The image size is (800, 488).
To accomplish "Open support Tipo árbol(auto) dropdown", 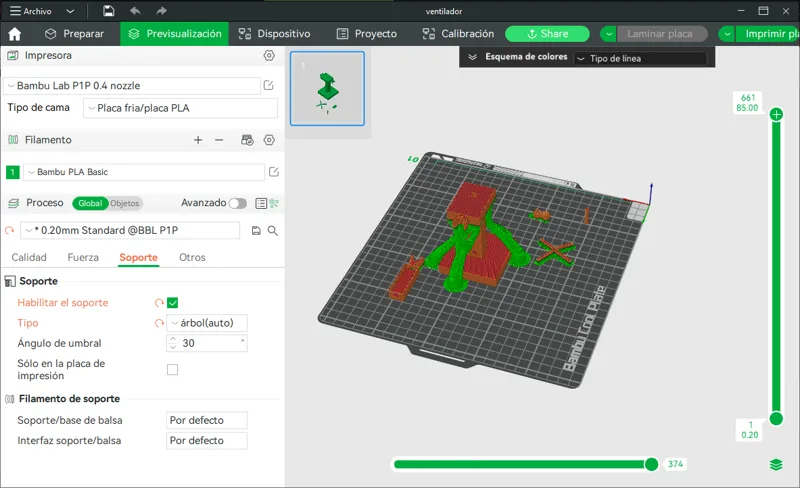I will [x=207, y=323].
